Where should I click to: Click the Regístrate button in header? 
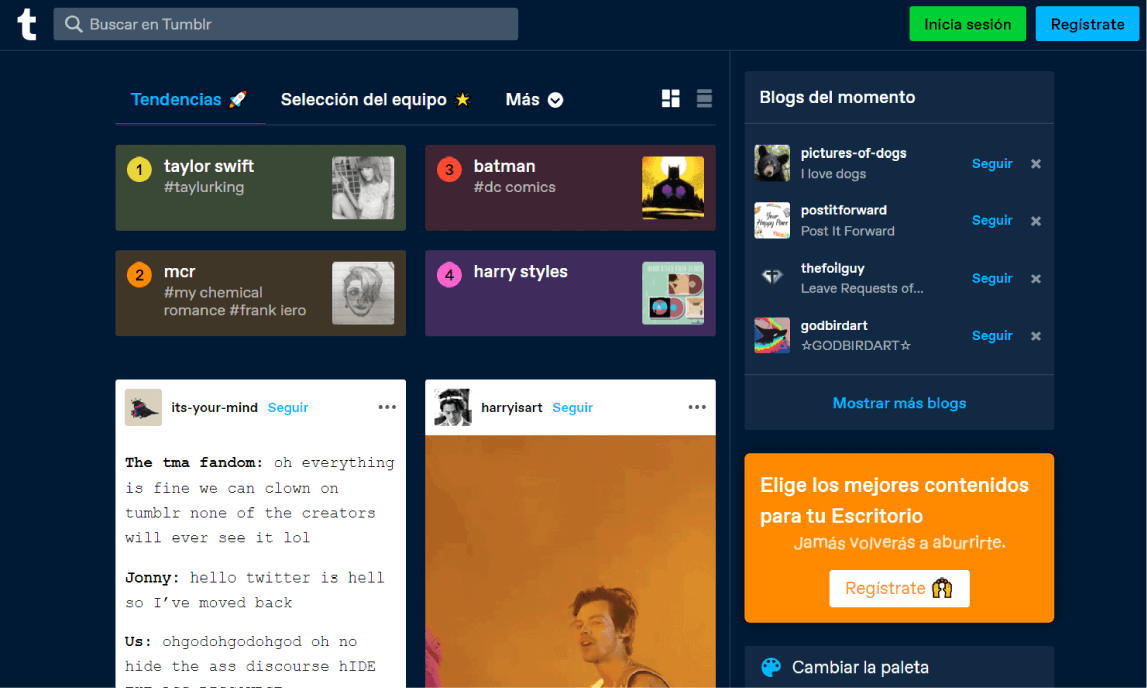point(1087,24)
